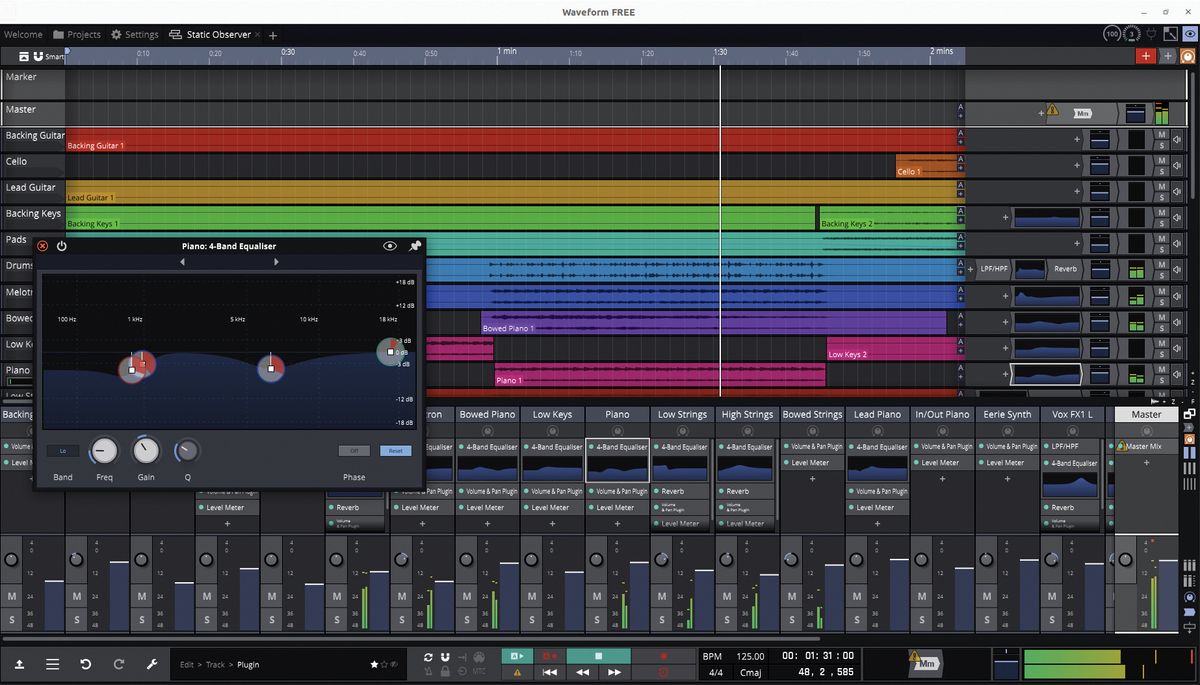Solo the Cello track

1162,172
